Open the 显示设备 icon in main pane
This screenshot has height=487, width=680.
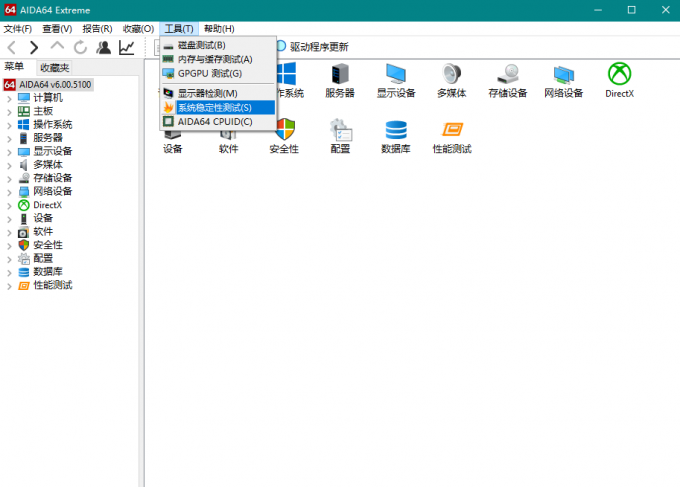[x=396, y=74]
